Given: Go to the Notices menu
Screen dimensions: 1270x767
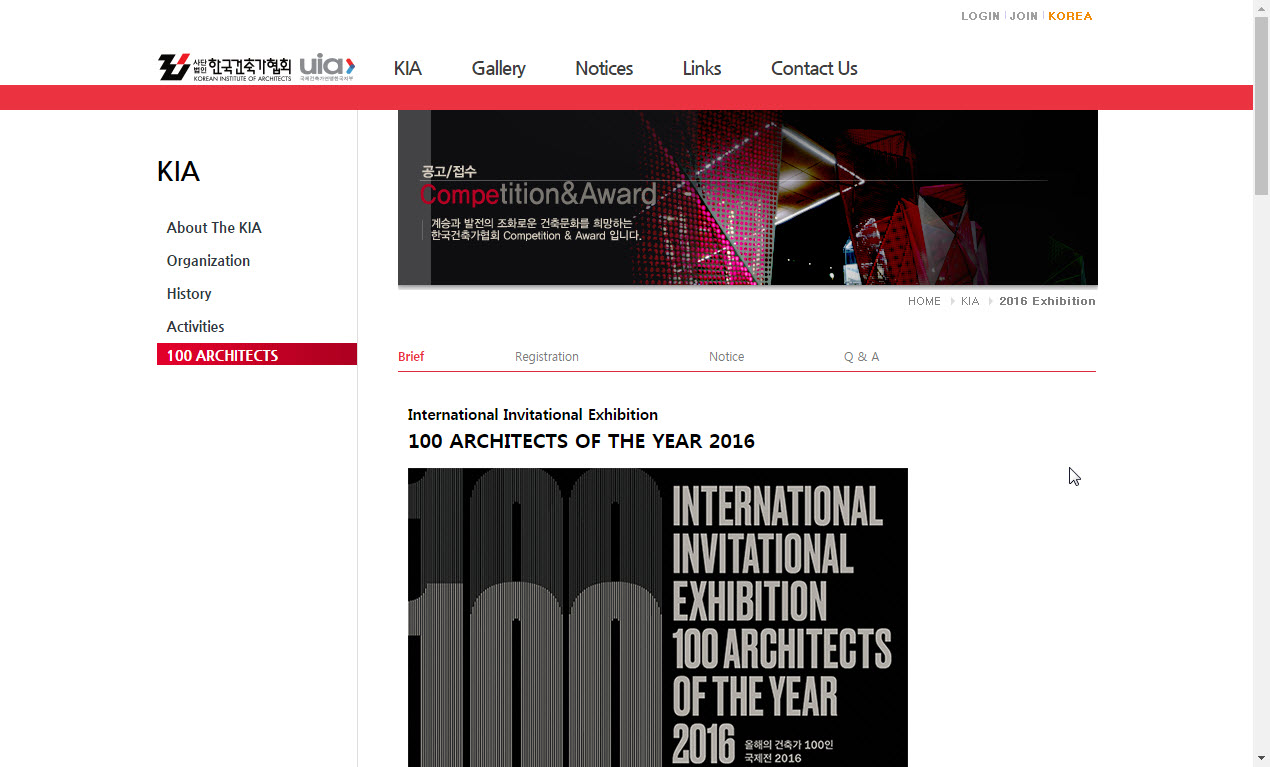Looking at the screenshot, I should click(604, 68).
